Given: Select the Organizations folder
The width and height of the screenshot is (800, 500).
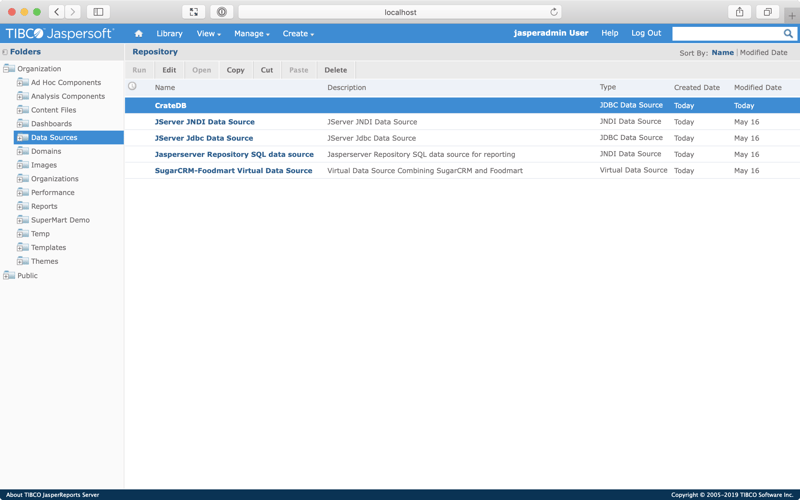Looking at the screenshot, I should (55, 179).
